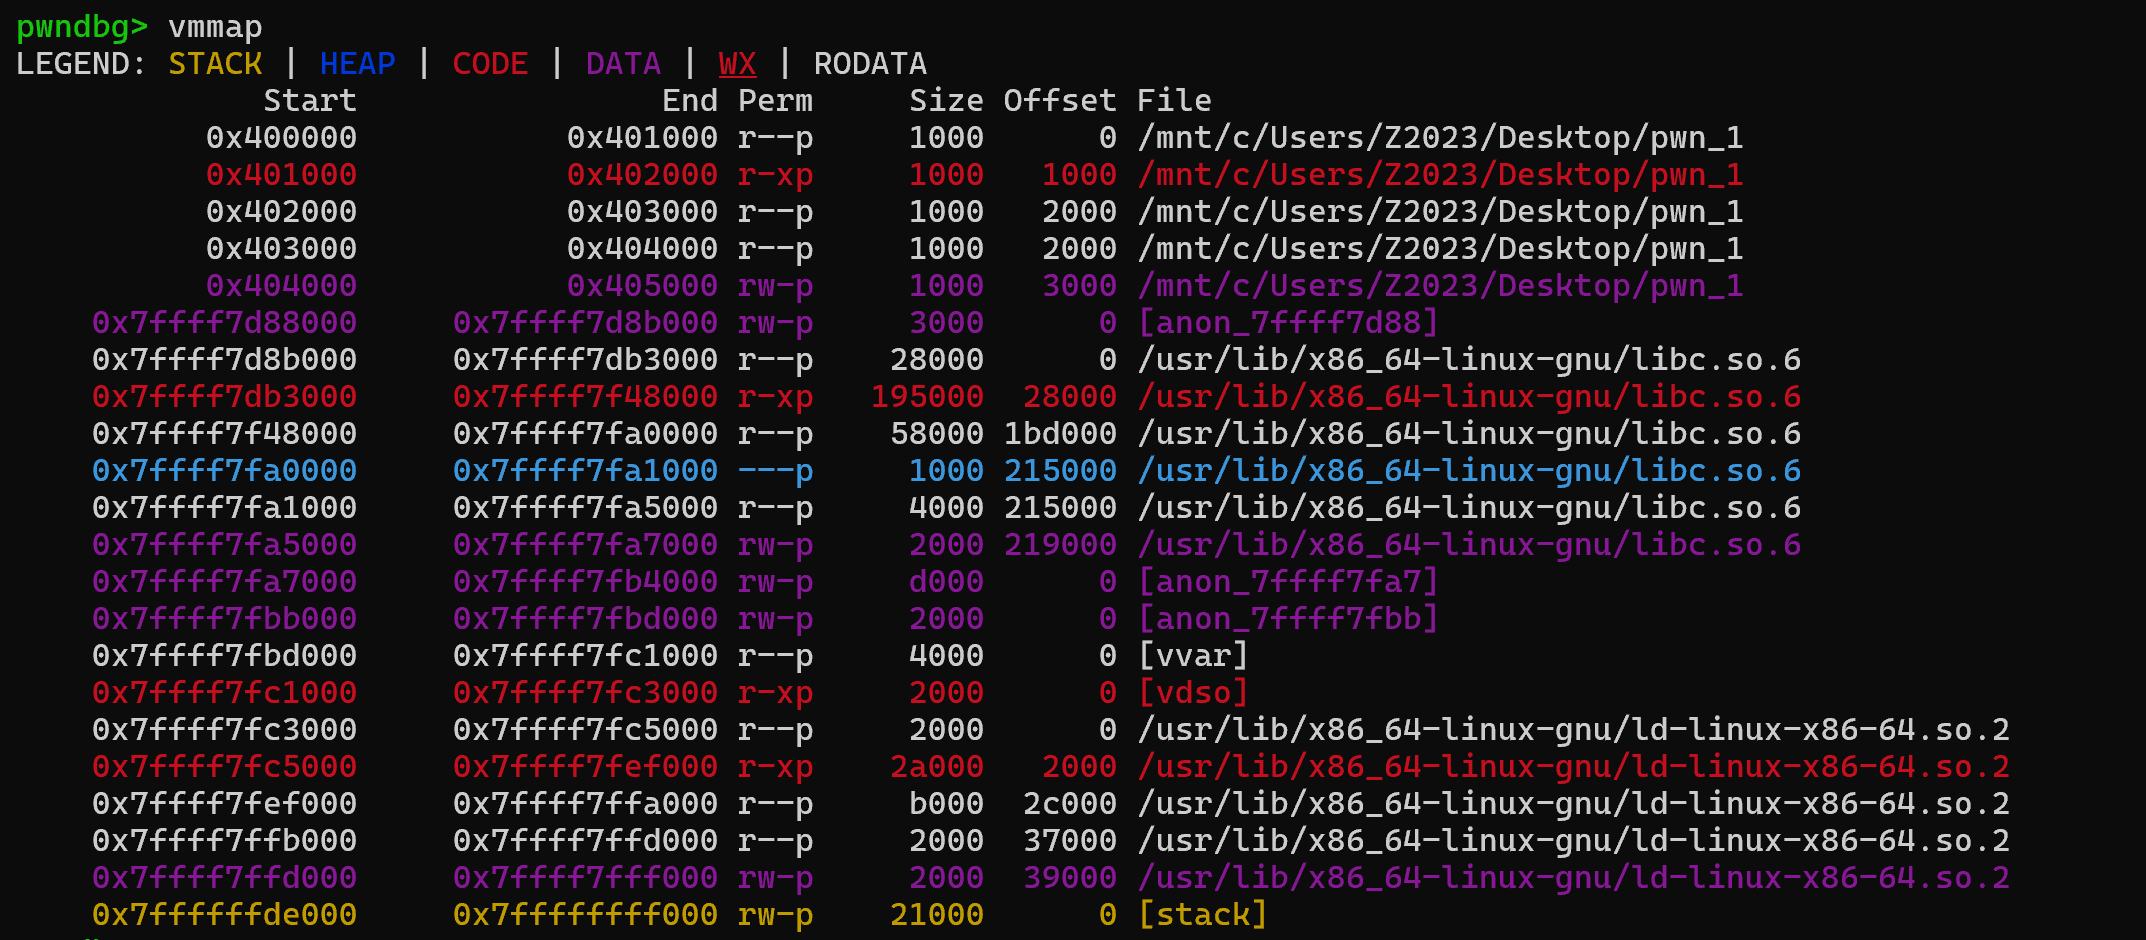Select stack end address 0x7ffffffff000

585,915
